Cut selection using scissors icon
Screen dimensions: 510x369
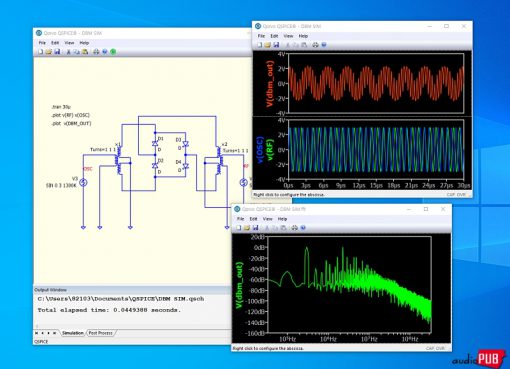[x=68, y=52]
